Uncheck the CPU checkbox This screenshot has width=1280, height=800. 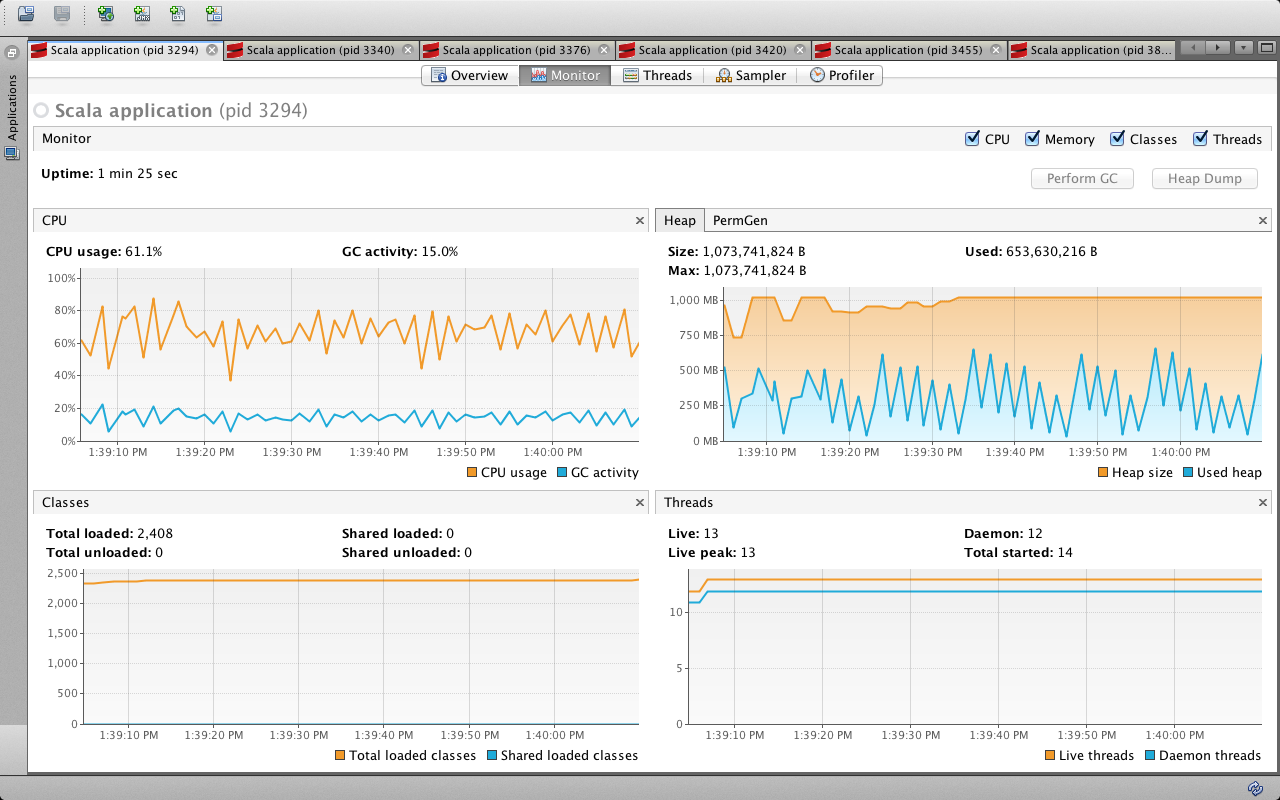point(972,139)
